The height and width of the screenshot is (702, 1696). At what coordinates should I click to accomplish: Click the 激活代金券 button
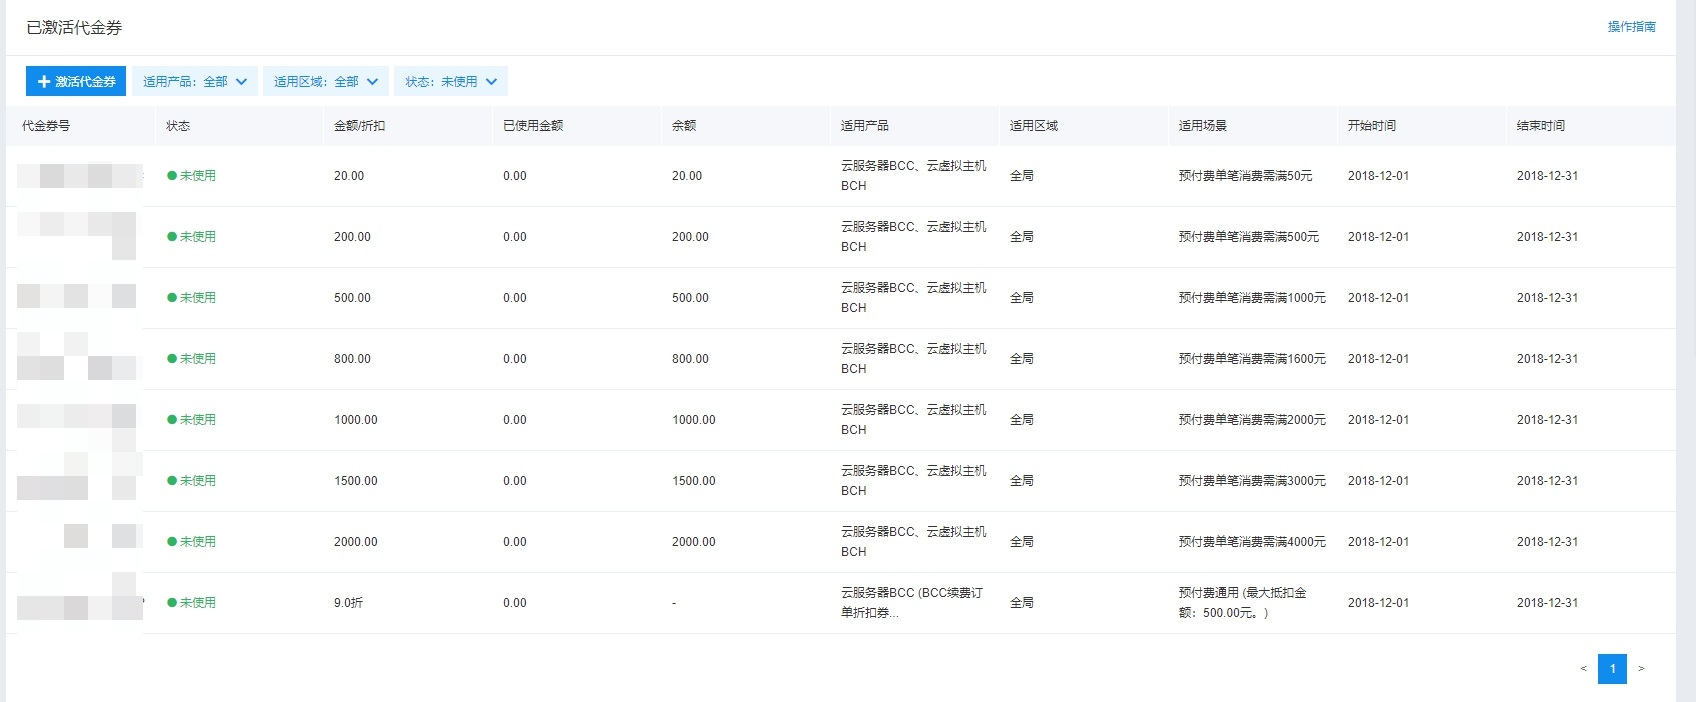tap(76, 82)
